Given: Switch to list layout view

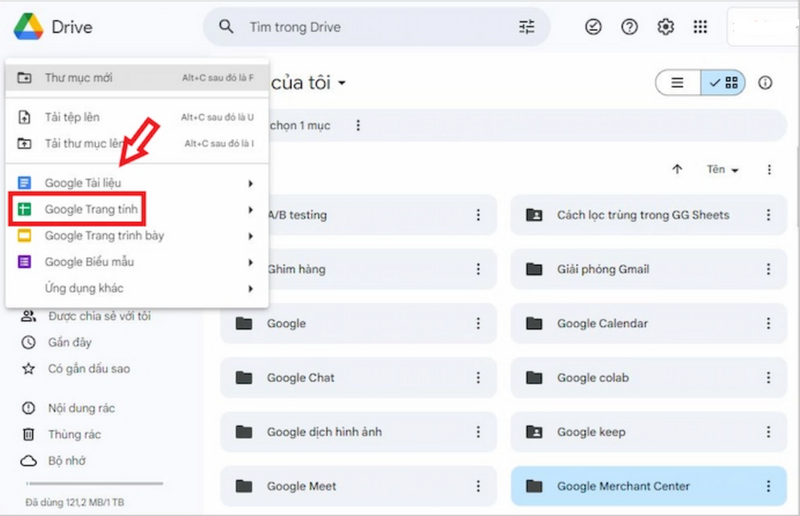Looking at the screenshot, I should point(678,83).
